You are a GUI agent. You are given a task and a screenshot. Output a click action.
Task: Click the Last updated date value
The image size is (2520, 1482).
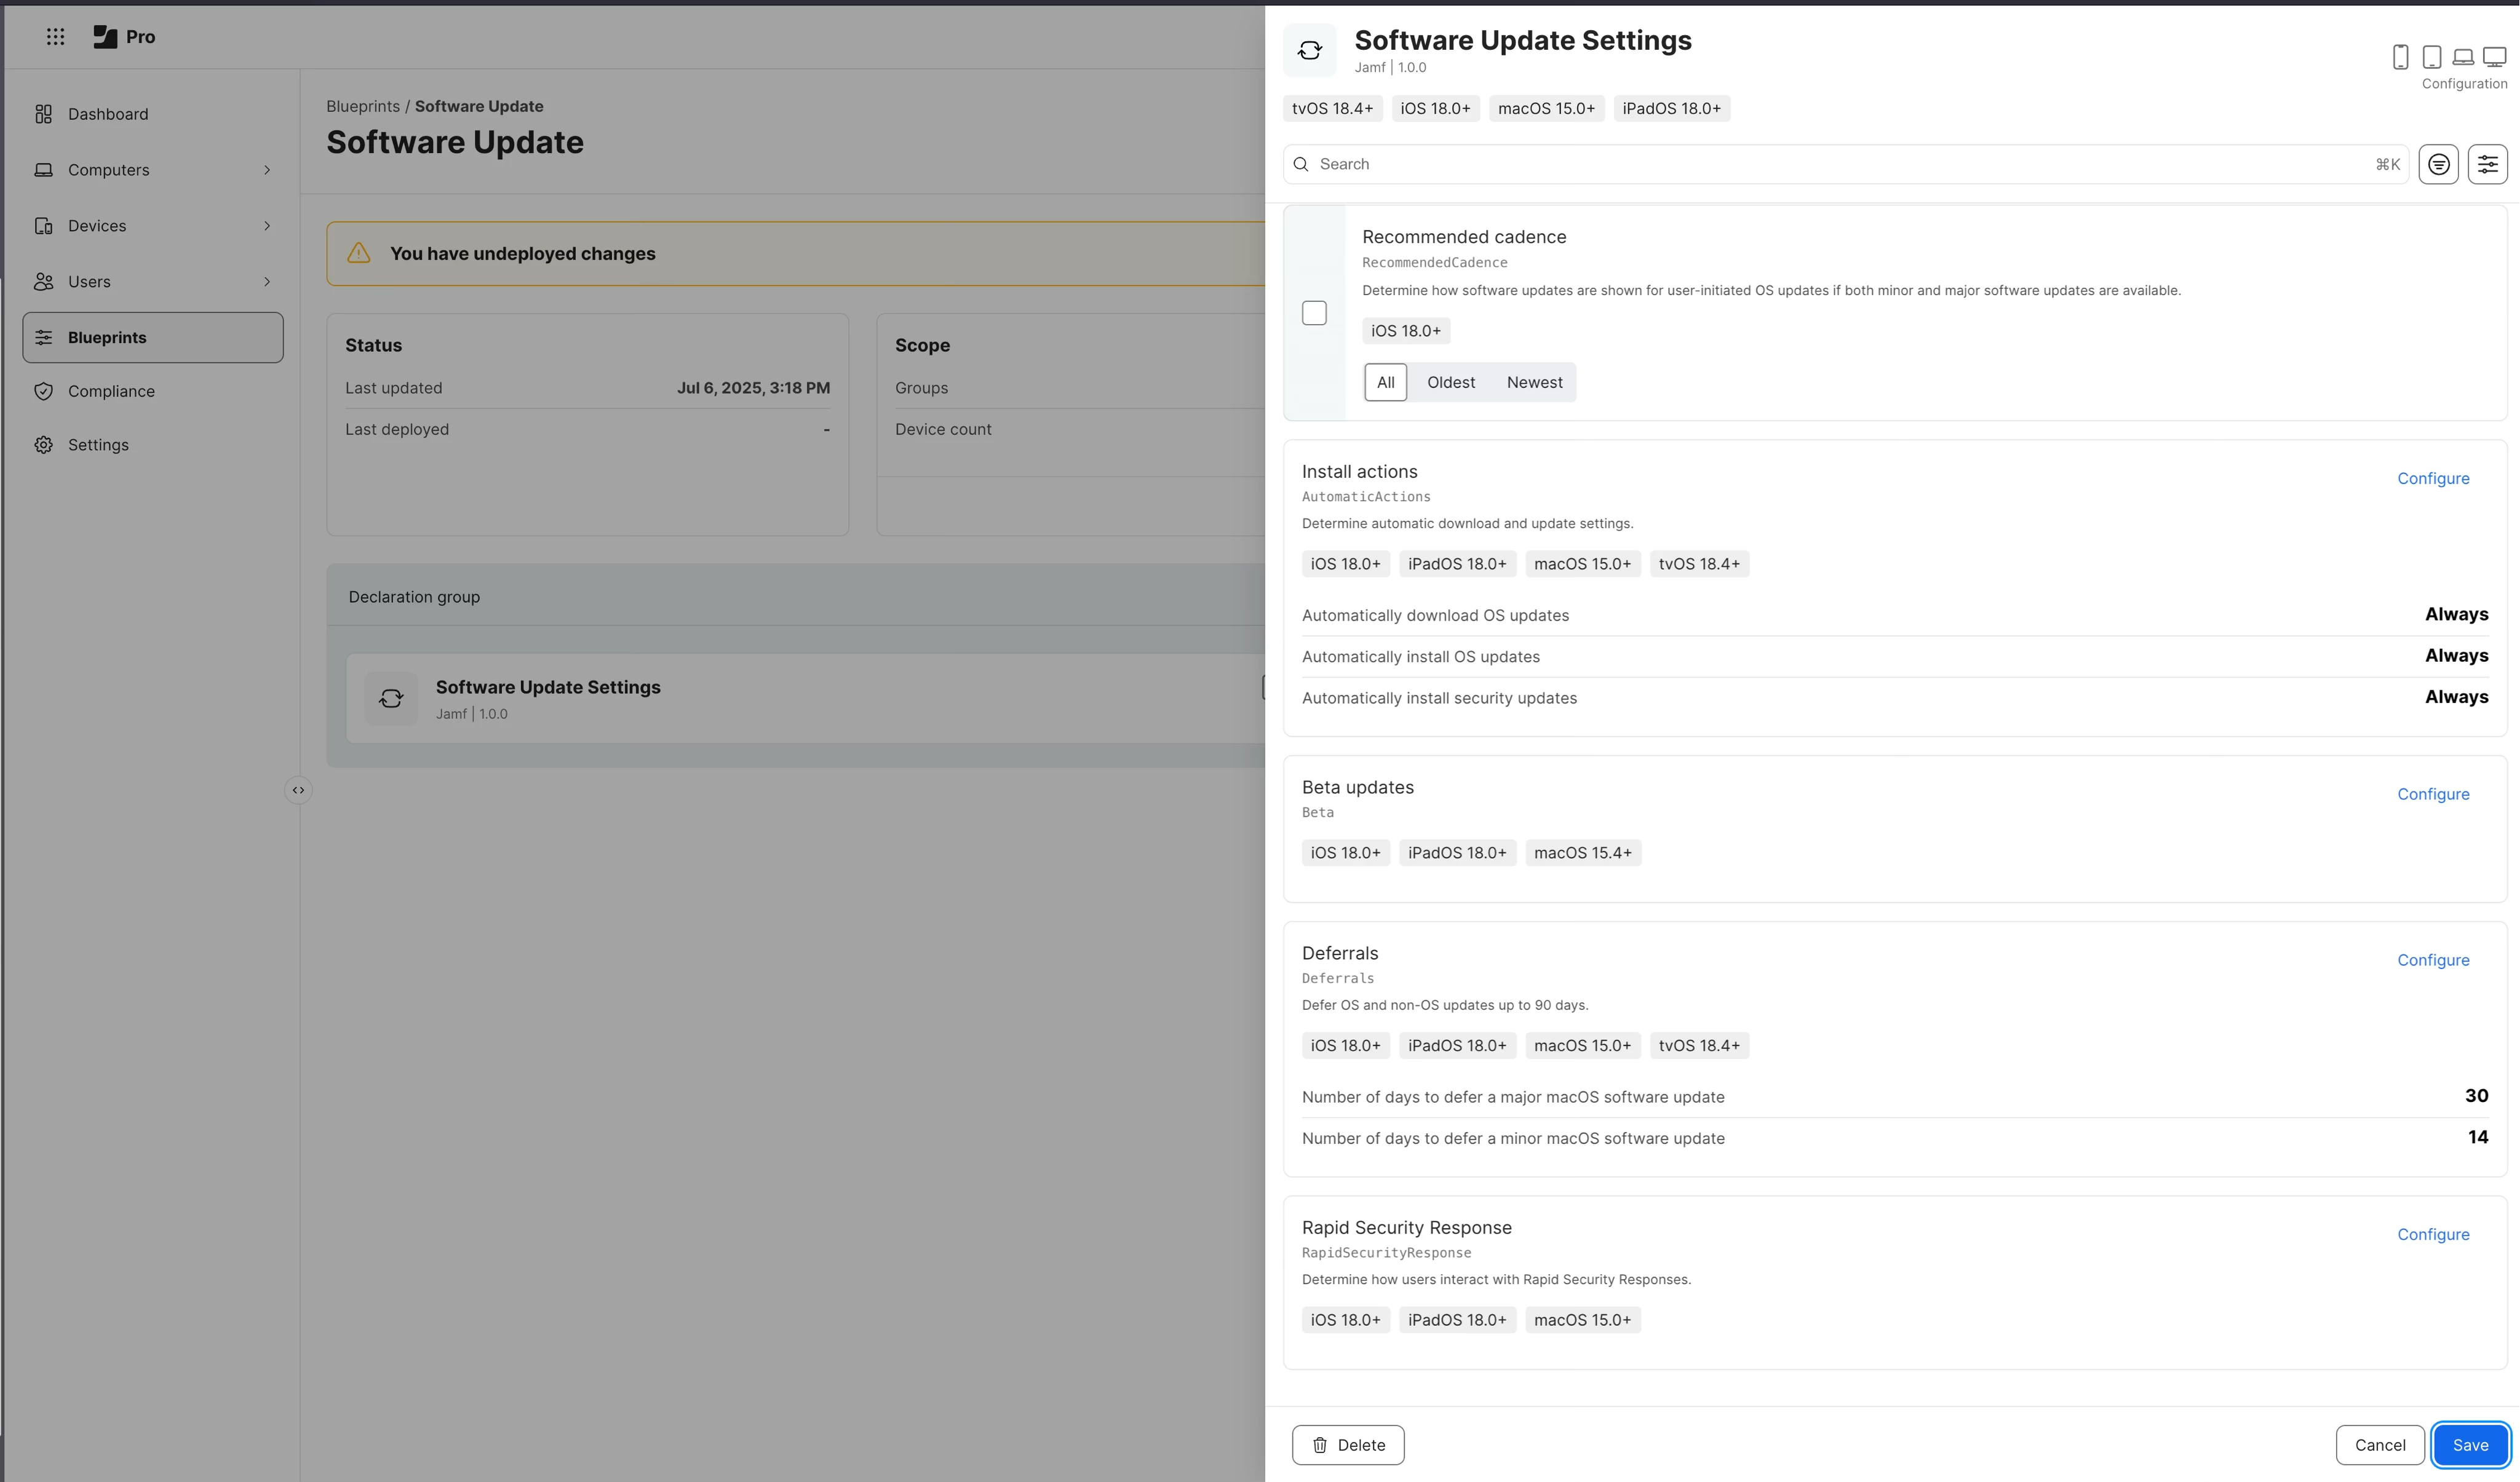tap(753, 388)
